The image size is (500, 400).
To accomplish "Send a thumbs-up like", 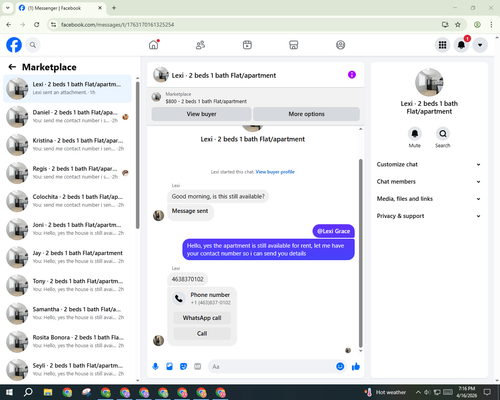I will [x=356, y=367].
